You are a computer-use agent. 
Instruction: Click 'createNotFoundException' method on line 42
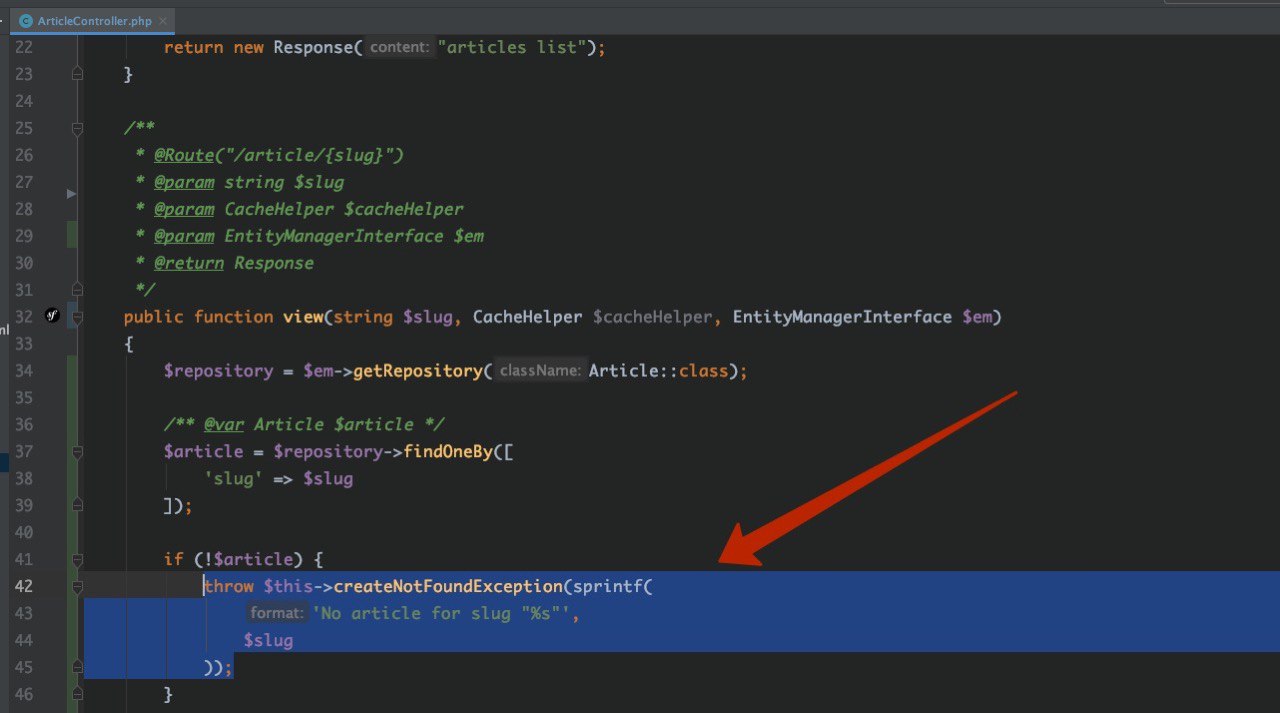tap(448, 586)
